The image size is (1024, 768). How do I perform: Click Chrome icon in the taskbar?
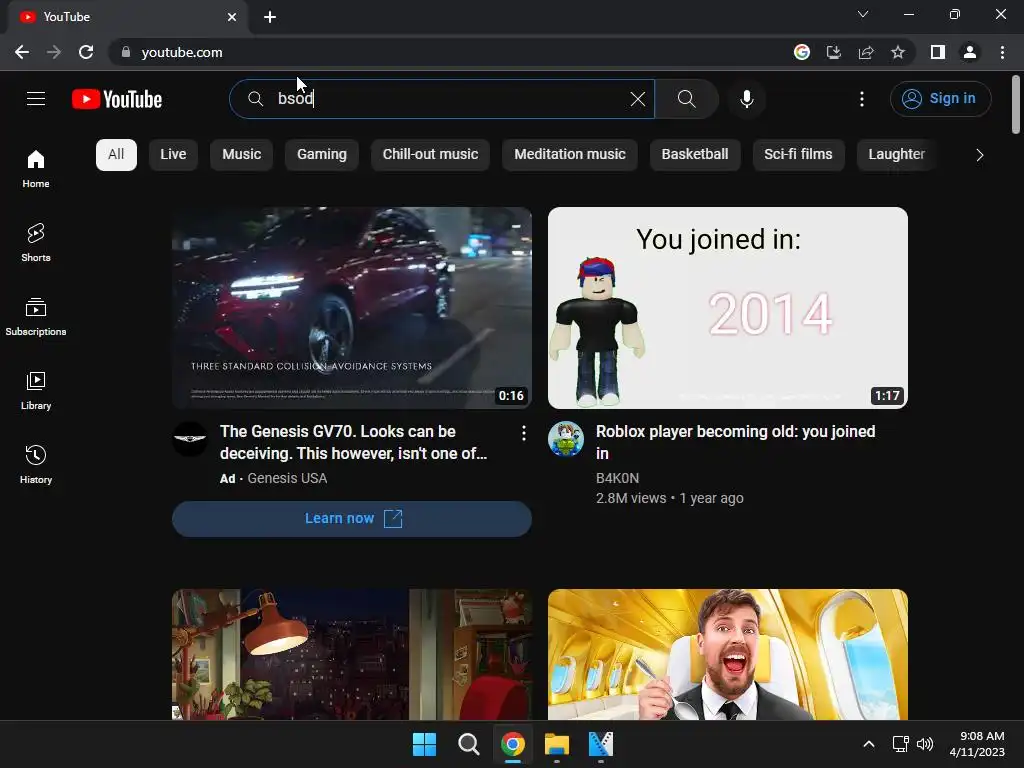513,744
